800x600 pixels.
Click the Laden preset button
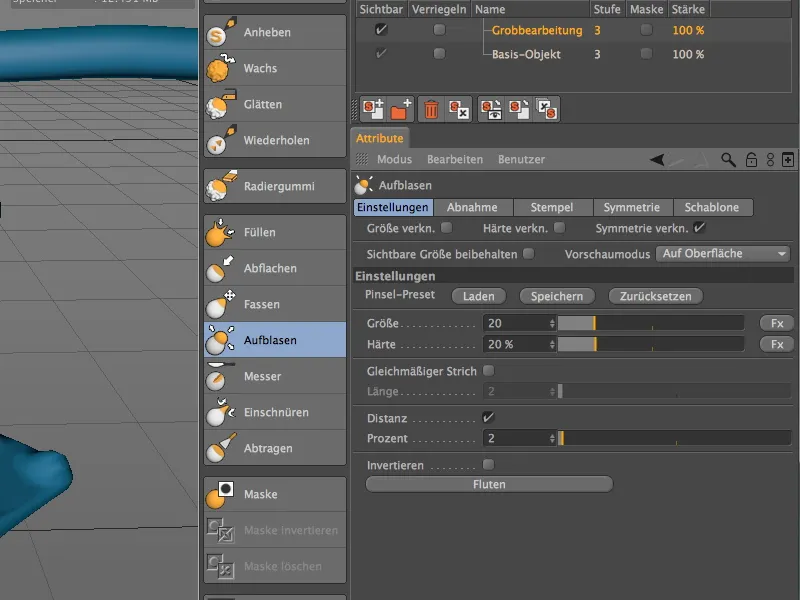(x=479, y=296)
